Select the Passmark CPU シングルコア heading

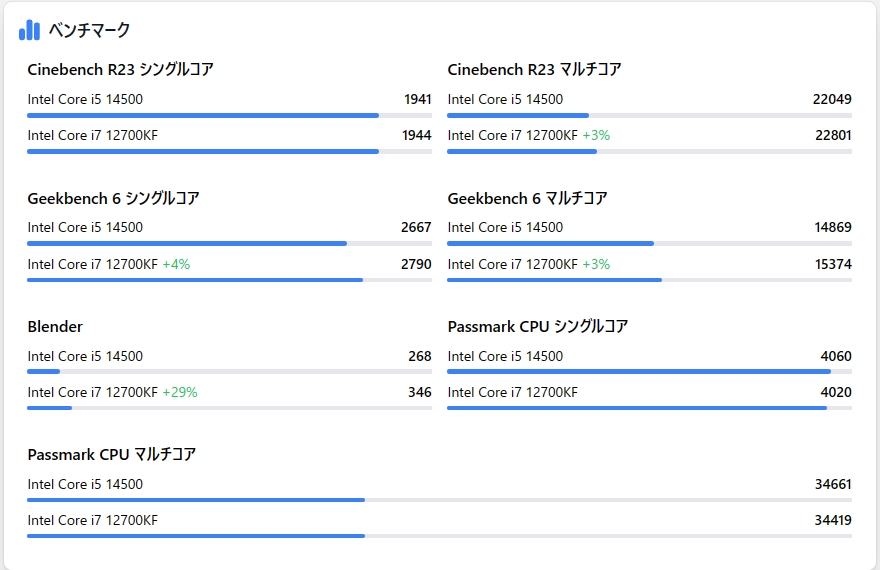pyautogui.click(x=537, y=326)
